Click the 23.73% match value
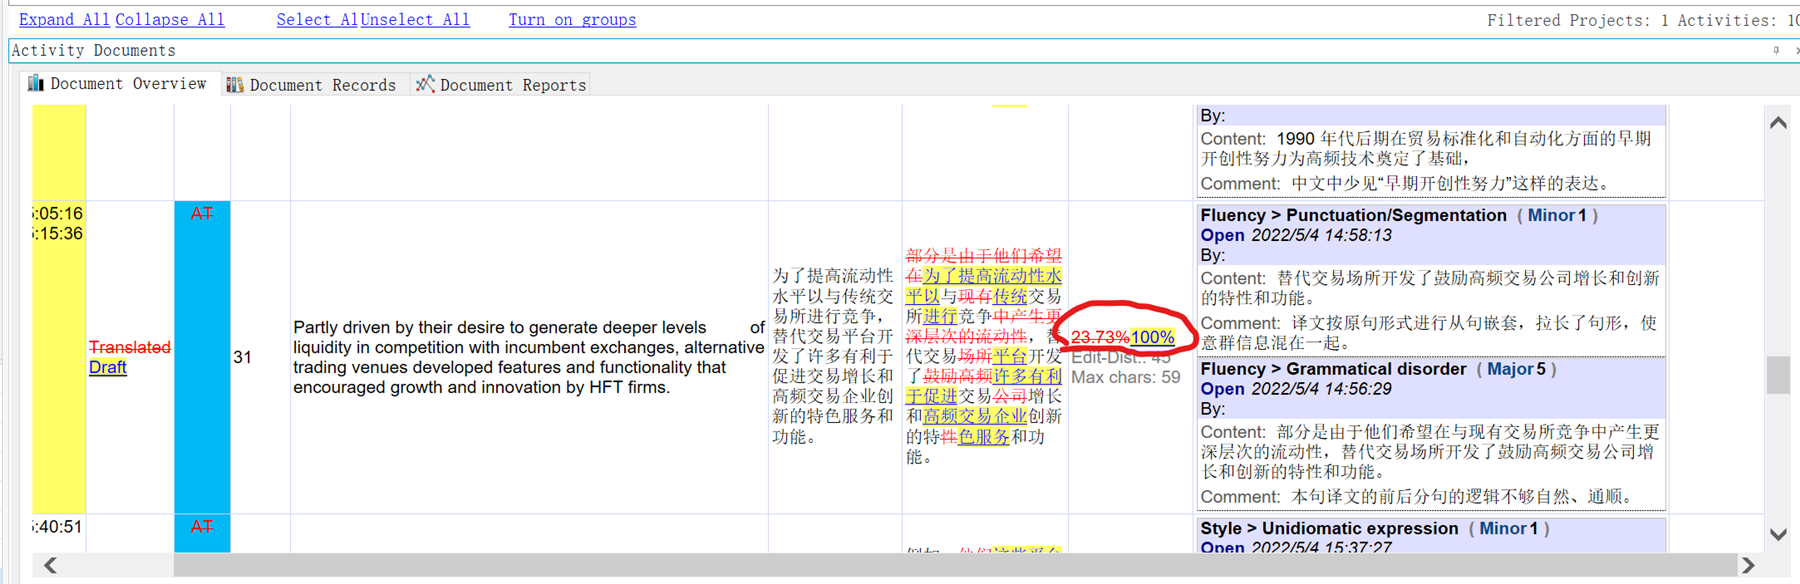 coord(1100,338)
